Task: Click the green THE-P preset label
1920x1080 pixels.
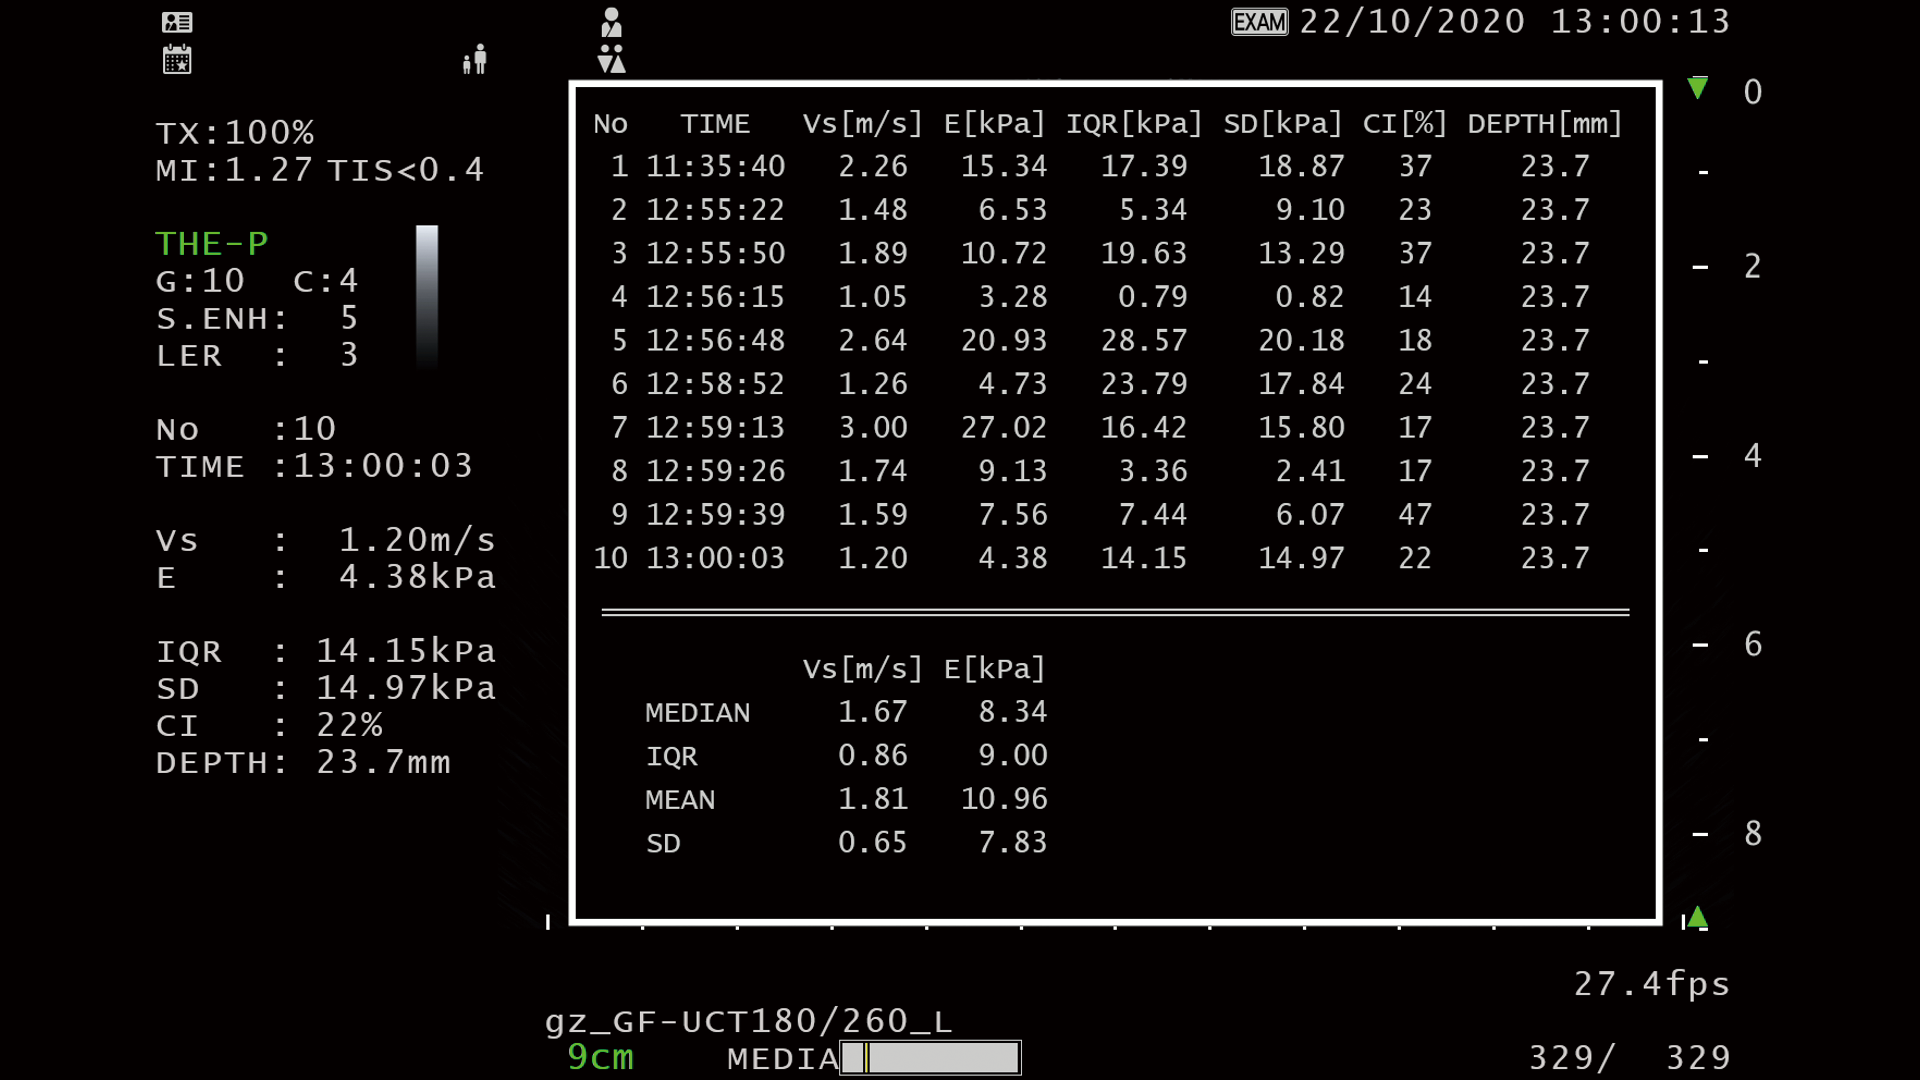Action: 212,244
